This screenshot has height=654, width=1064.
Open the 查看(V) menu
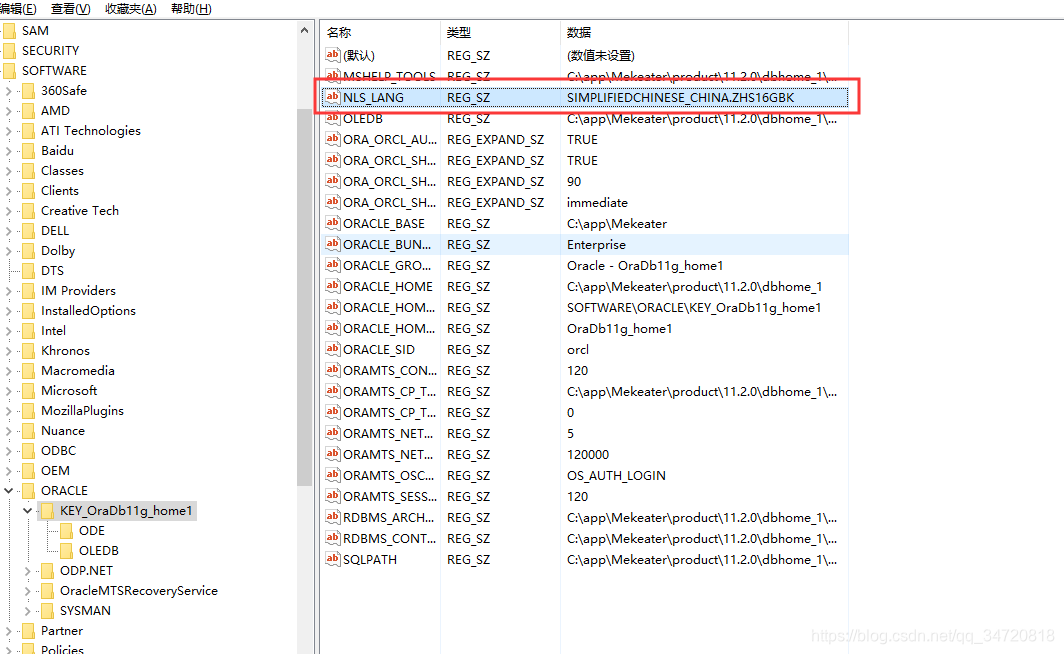tap(71, 9)
